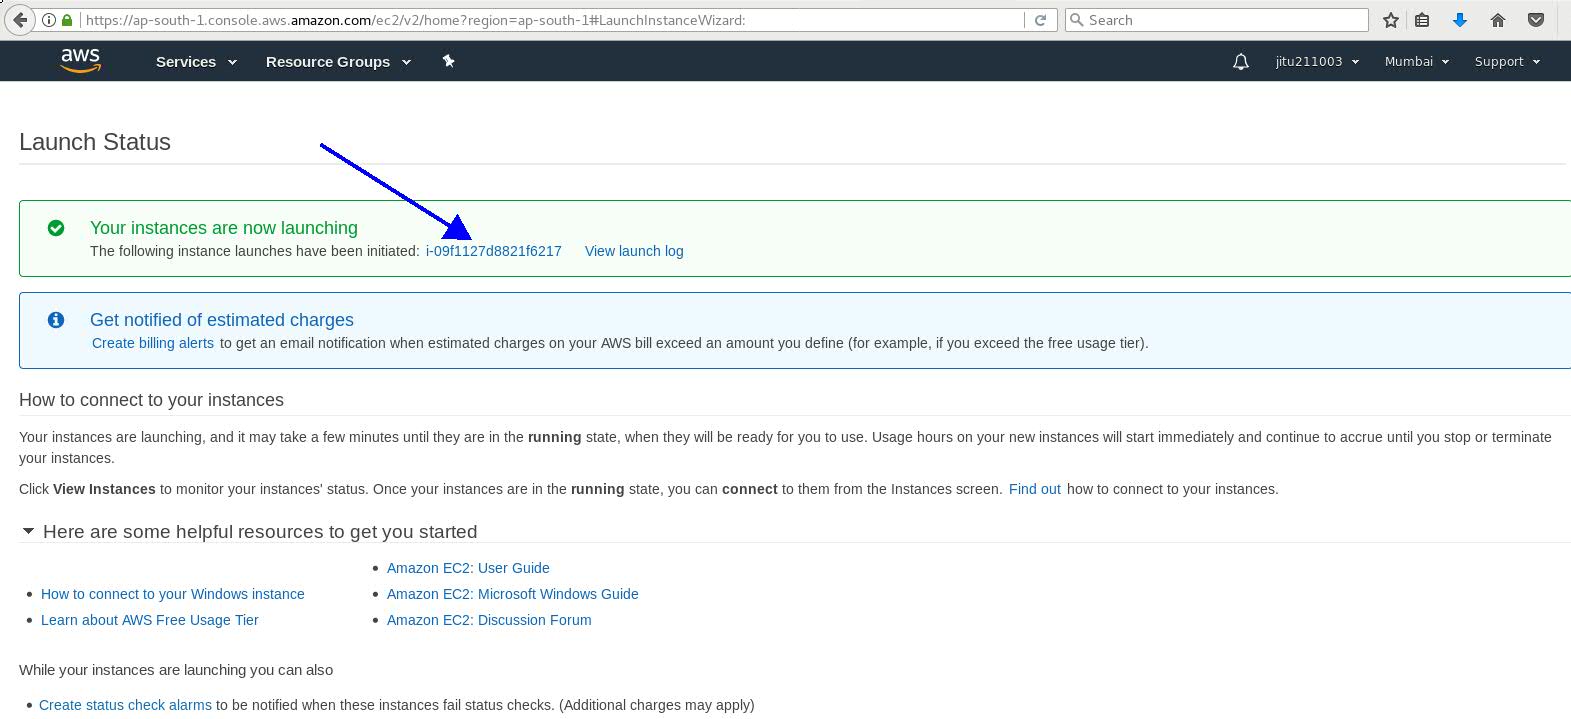
Task: Reload the page with the refresh icon
Action: coord(1040,20)
